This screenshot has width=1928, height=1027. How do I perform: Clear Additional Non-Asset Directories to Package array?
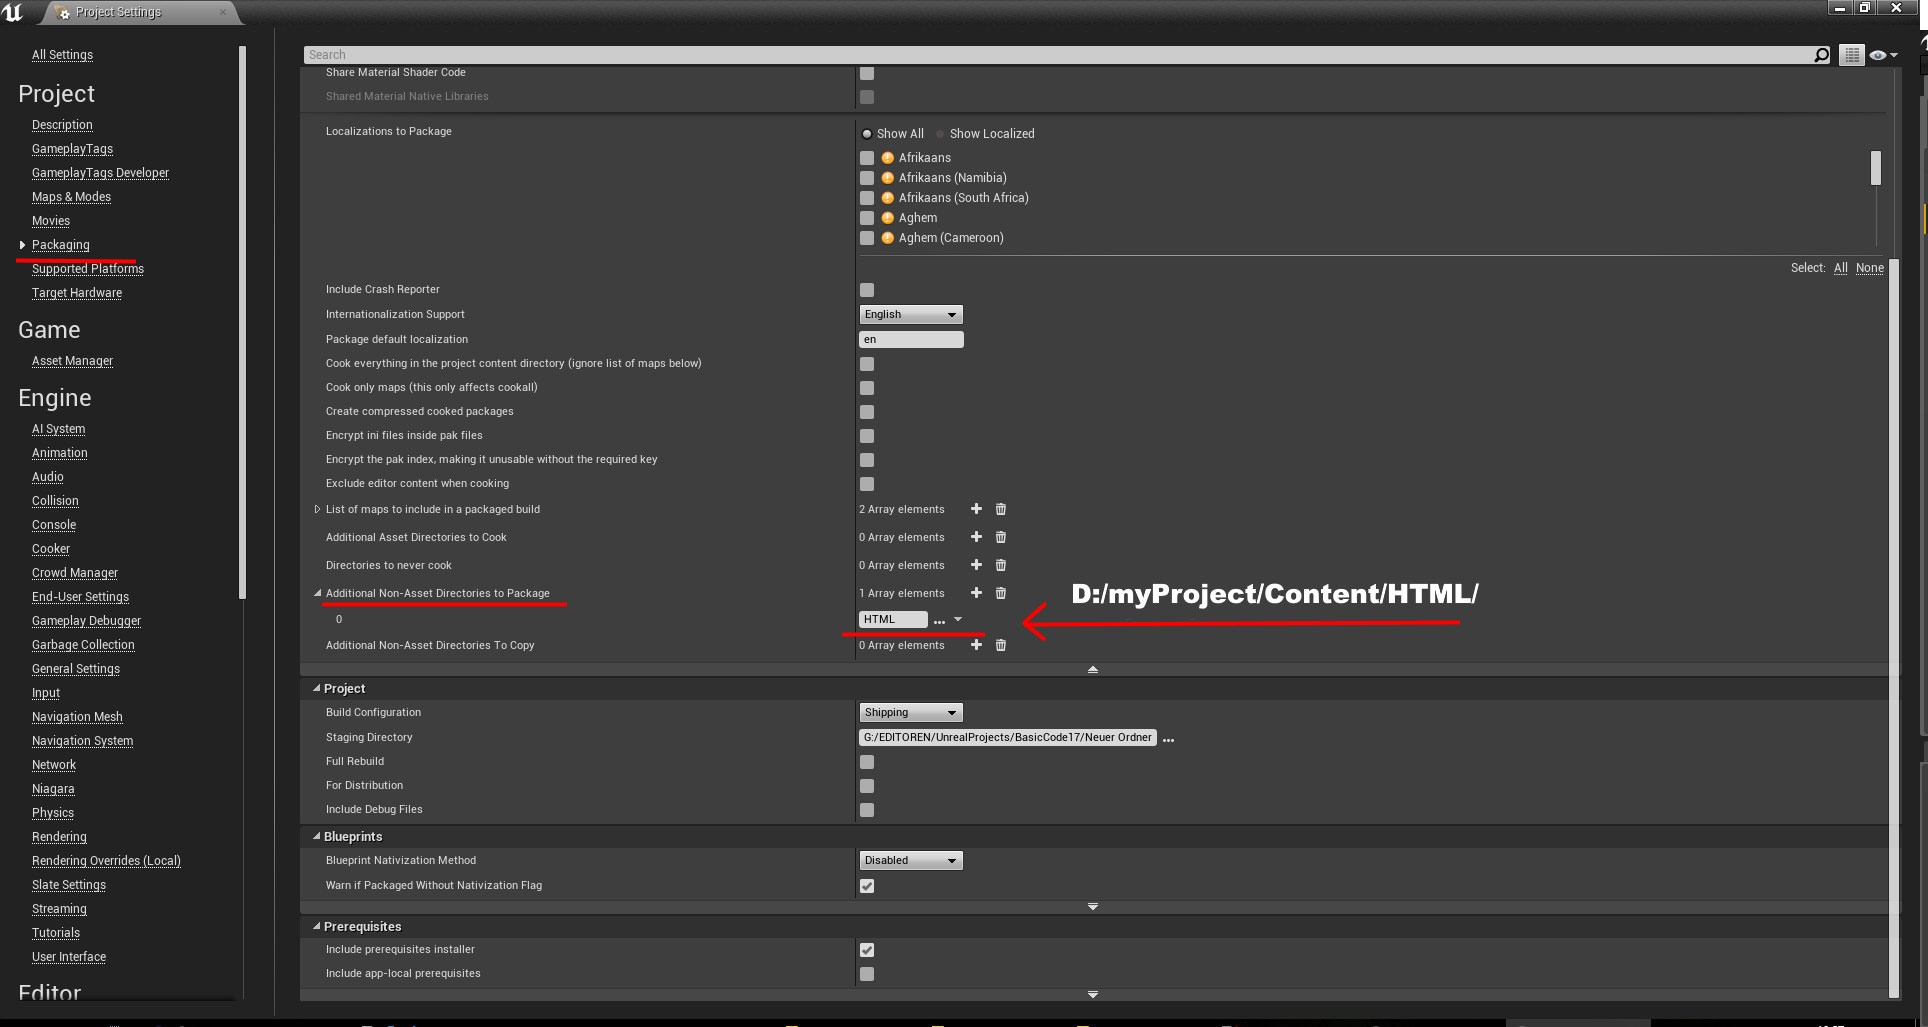[x=1001, y=593]
